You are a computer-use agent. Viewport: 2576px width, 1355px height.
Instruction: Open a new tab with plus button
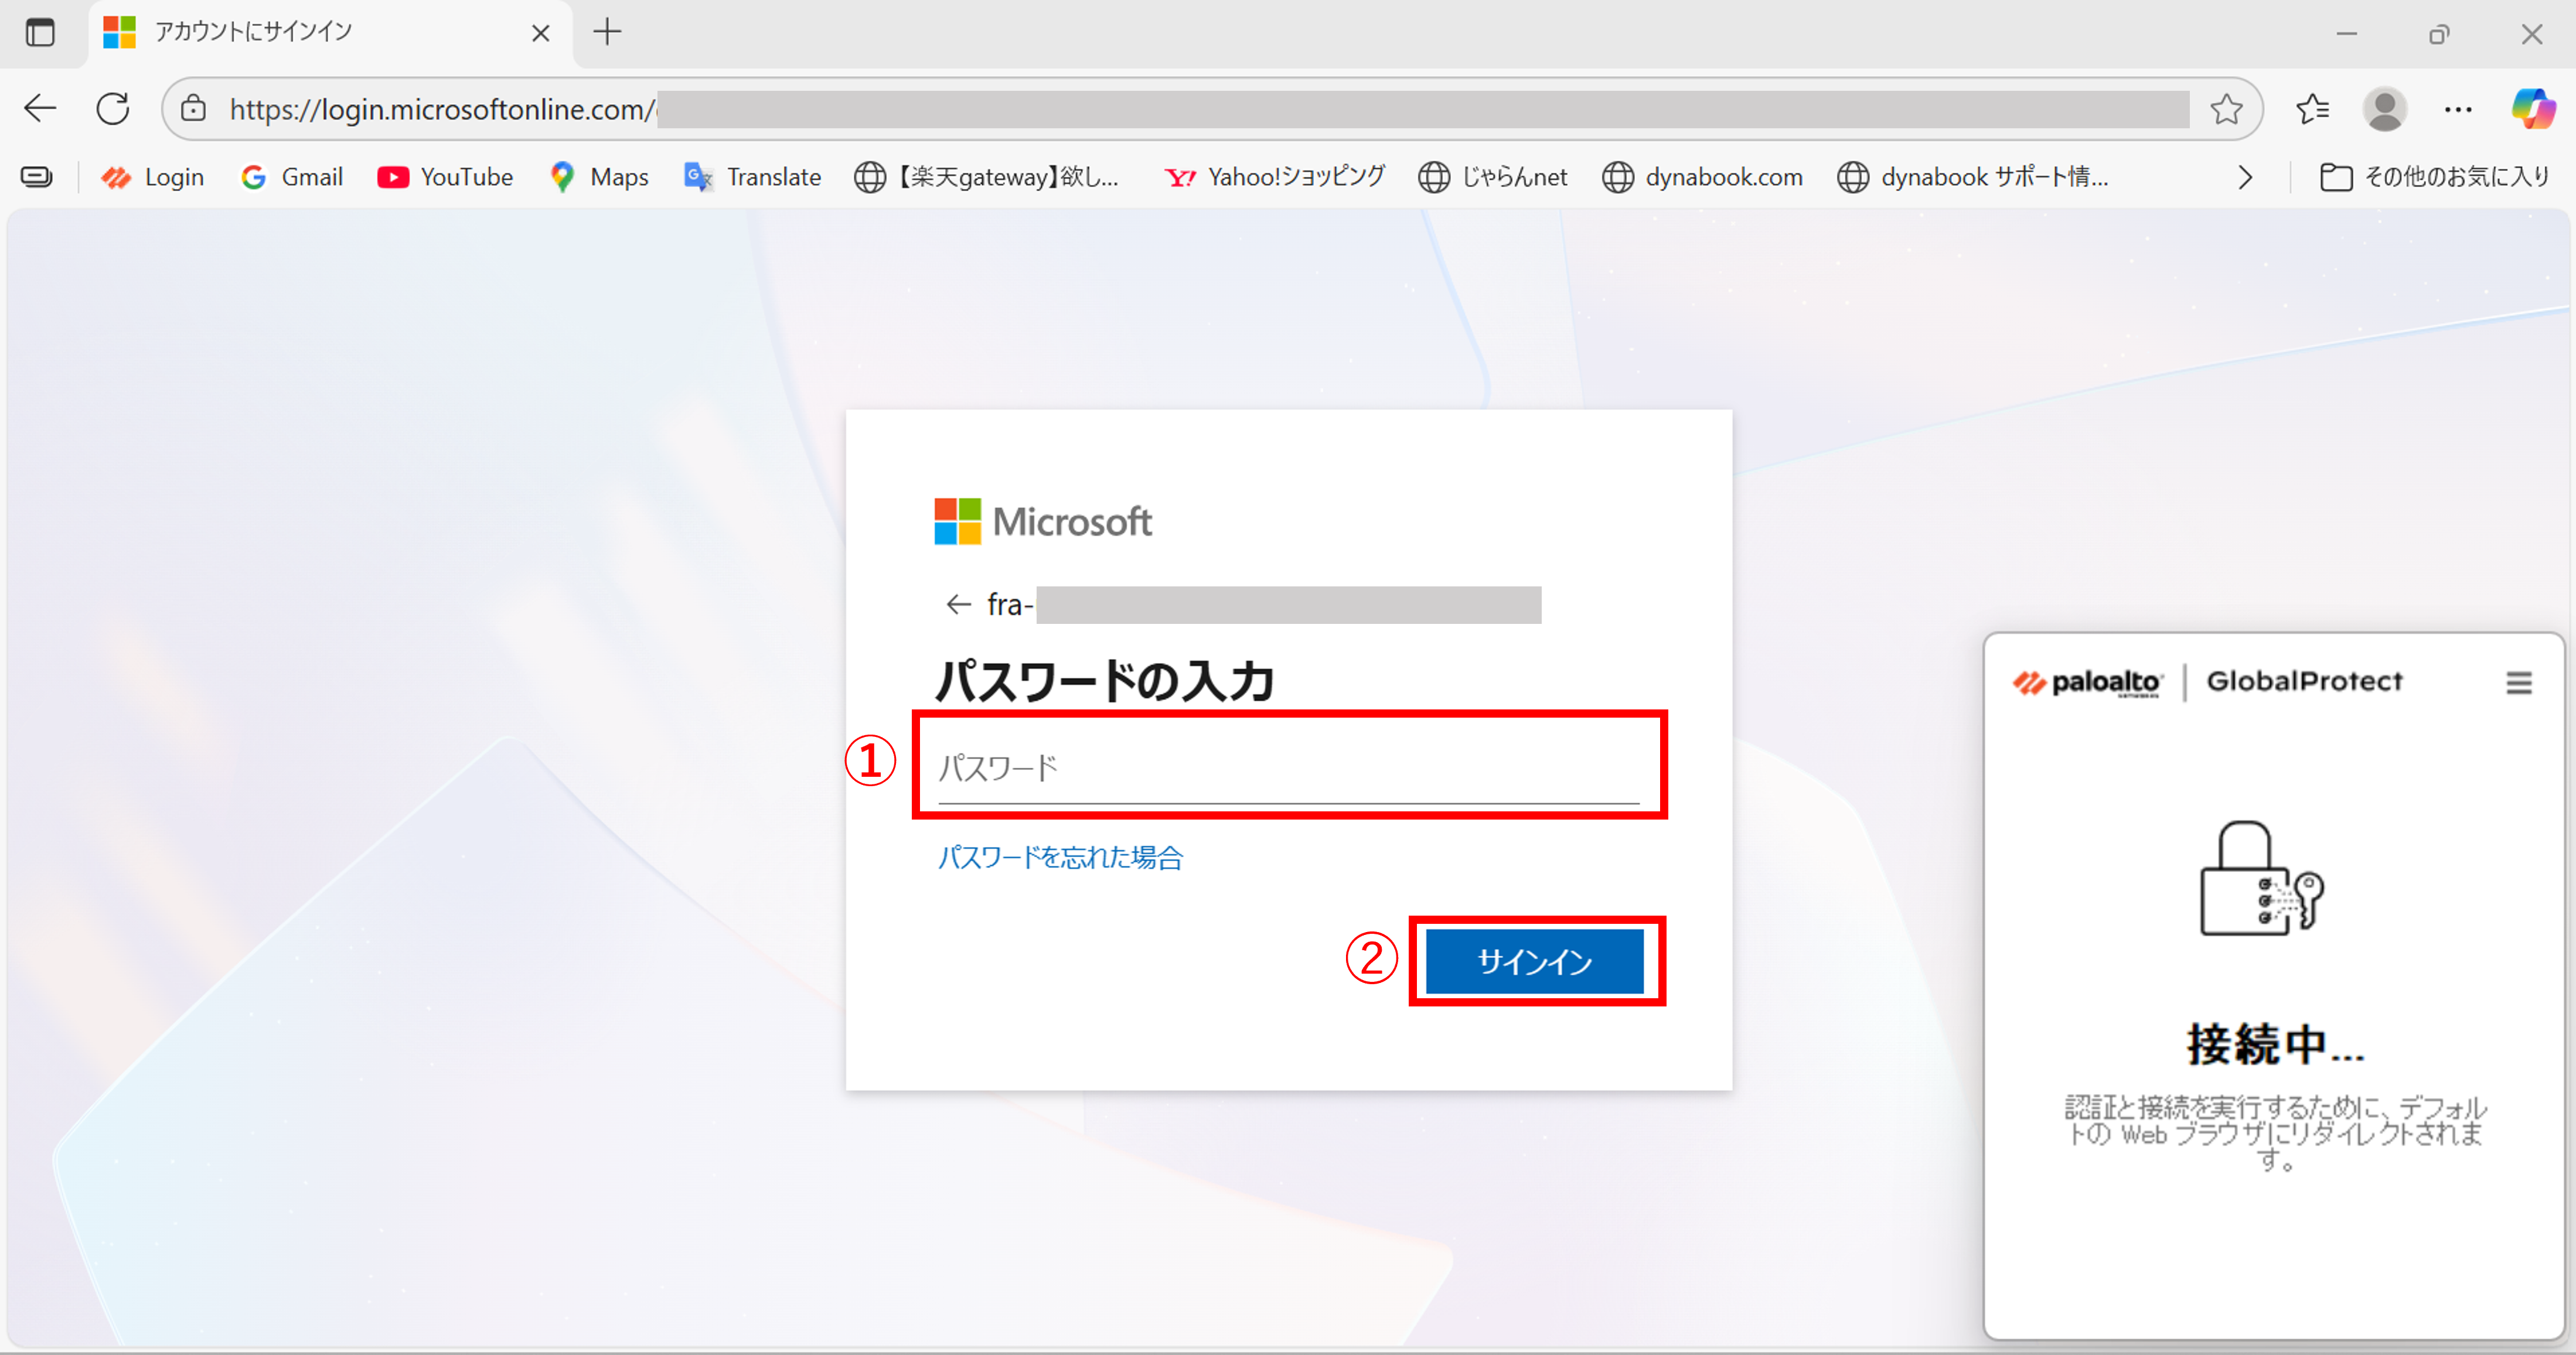(x=607, y=33)
